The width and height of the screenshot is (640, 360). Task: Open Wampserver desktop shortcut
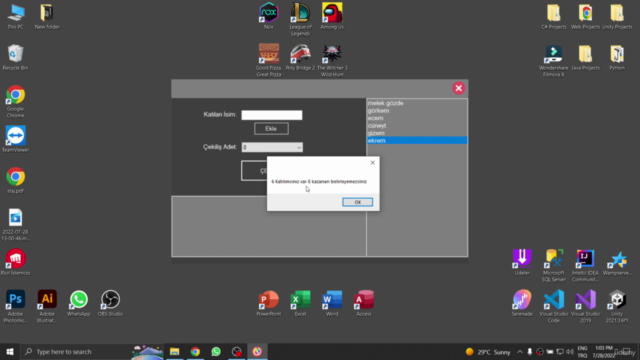pyautogui.click(x=617, y=262)
